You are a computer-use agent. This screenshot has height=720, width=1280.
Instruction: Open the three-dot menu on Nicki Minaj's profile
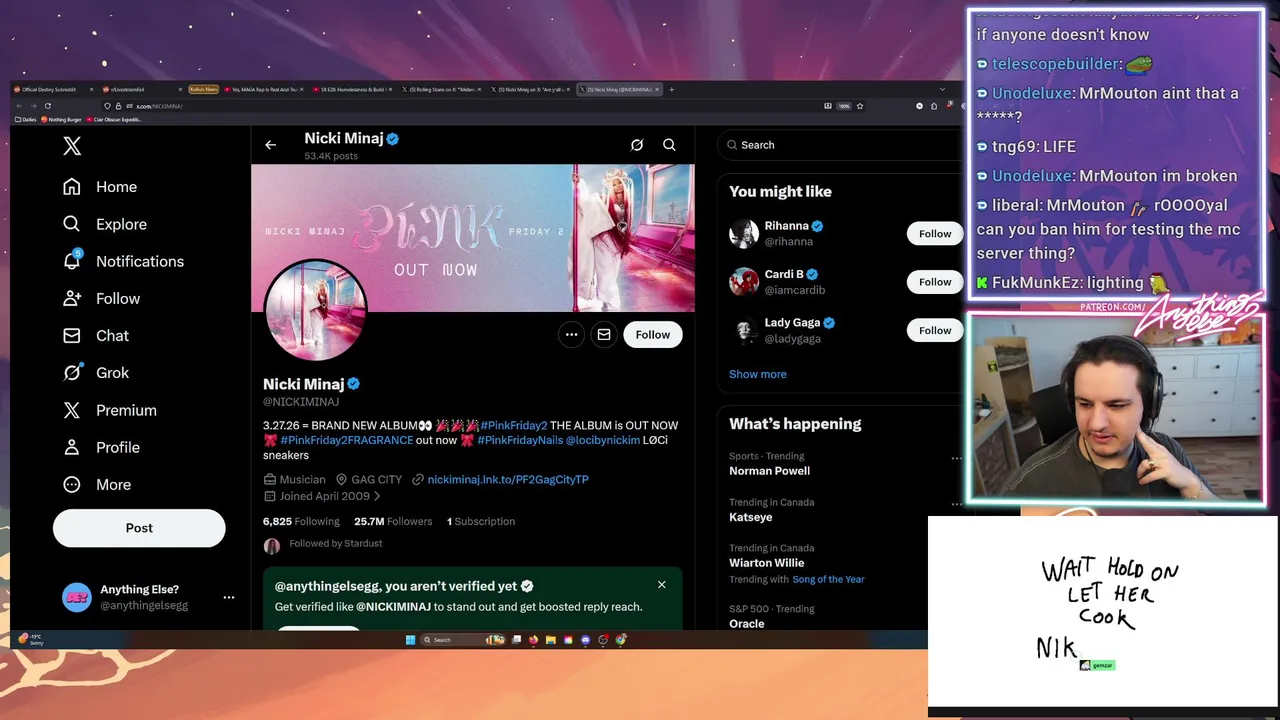tap(571, 335)
